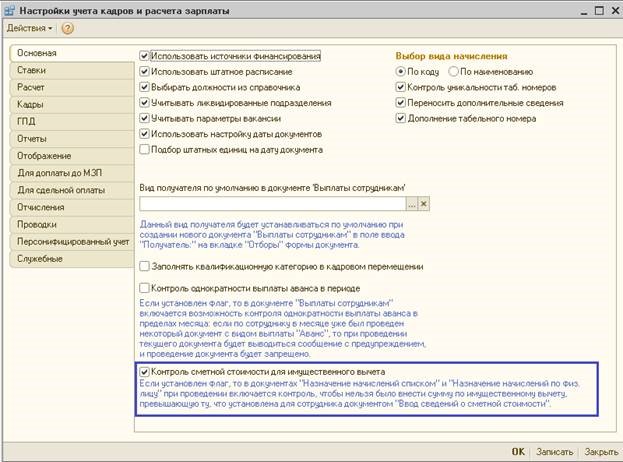This screenshot has width=623, height=462.
Task: Enable 'Контроль однократности выплаты аванса в периоде'
Action: pos(147,287)
